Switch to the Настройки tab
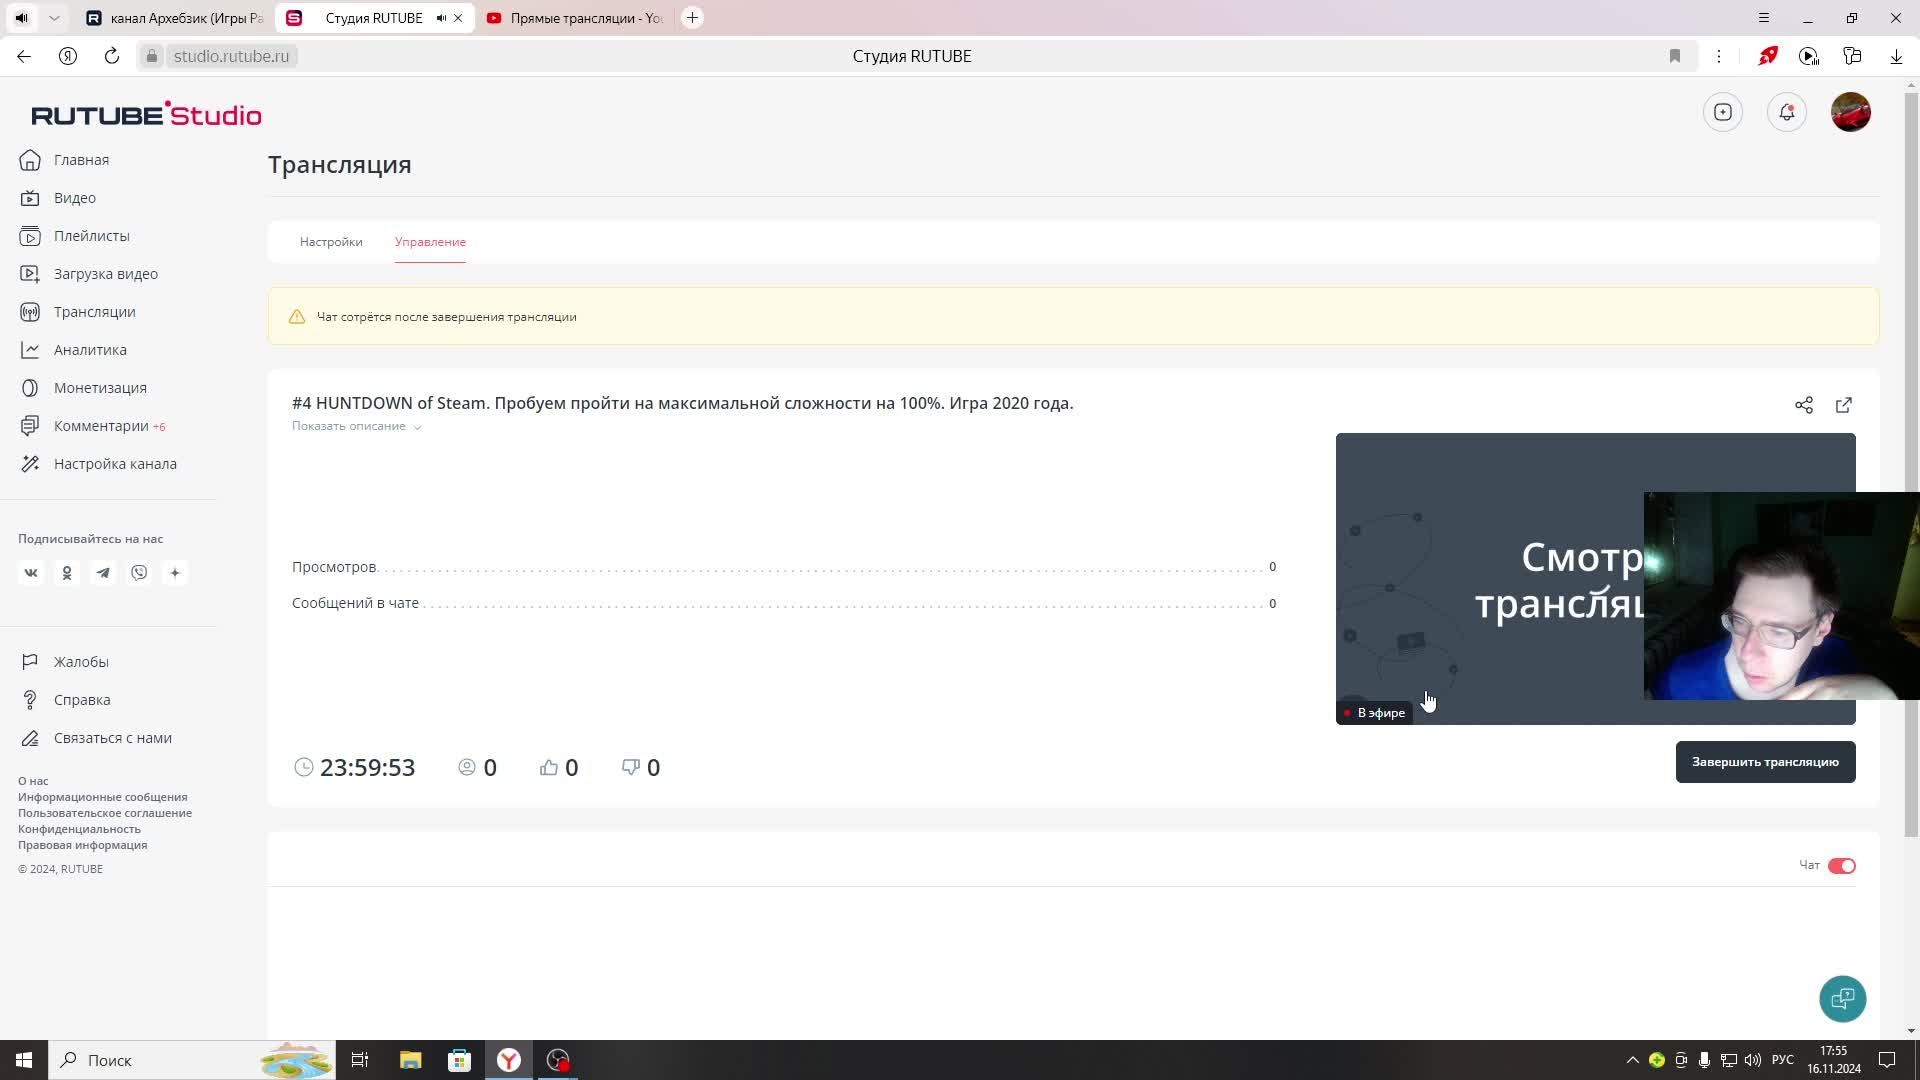Screen dimensions: 1920x1080 click(x=331, y=242)
